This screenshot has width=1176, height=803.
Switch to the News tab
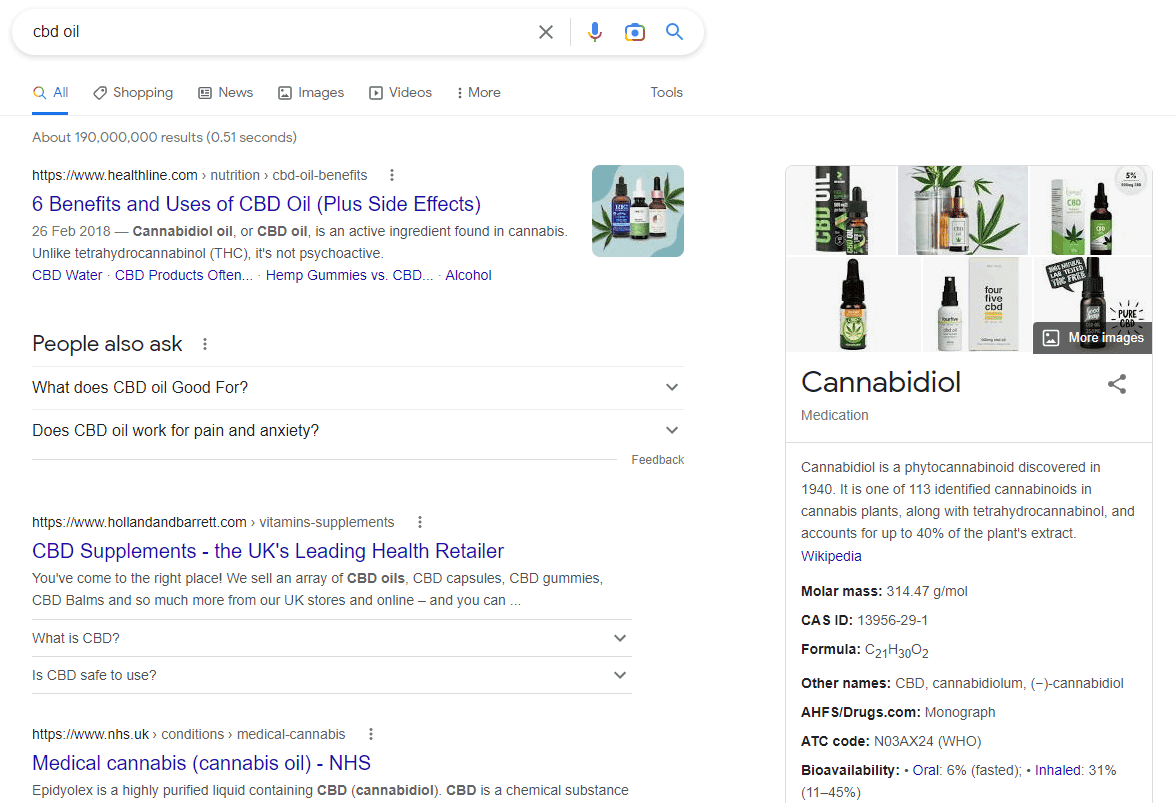226,92
